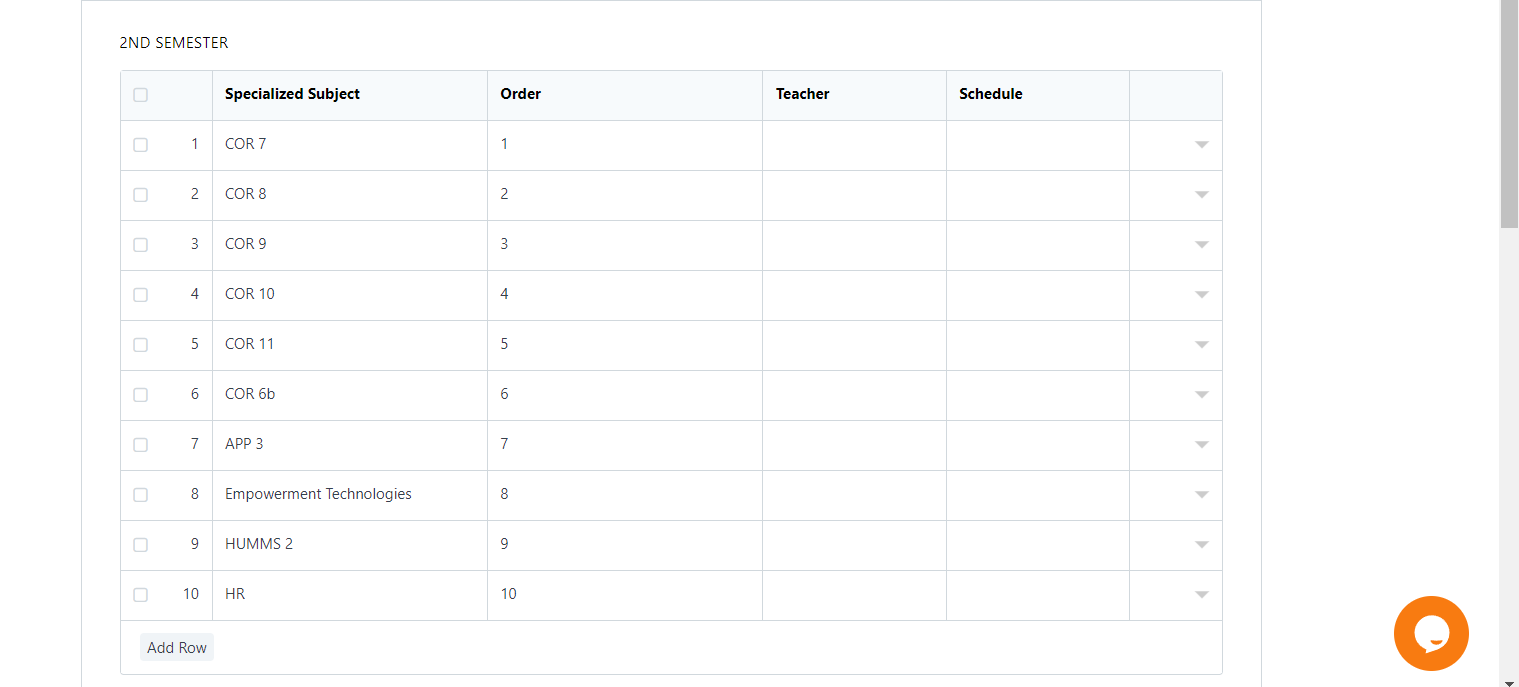Screen dimensions: 1519x687
Task: Expand row arrow for Empowerment Technologies
Action: [1202, 495]
